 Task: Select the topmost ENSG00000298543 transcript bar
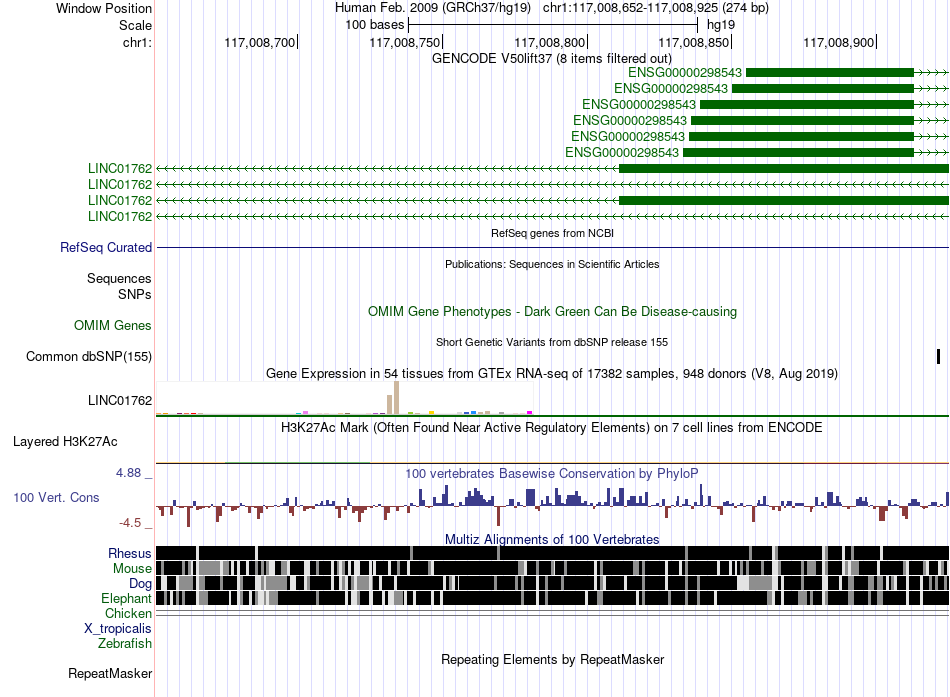point(829,73)
